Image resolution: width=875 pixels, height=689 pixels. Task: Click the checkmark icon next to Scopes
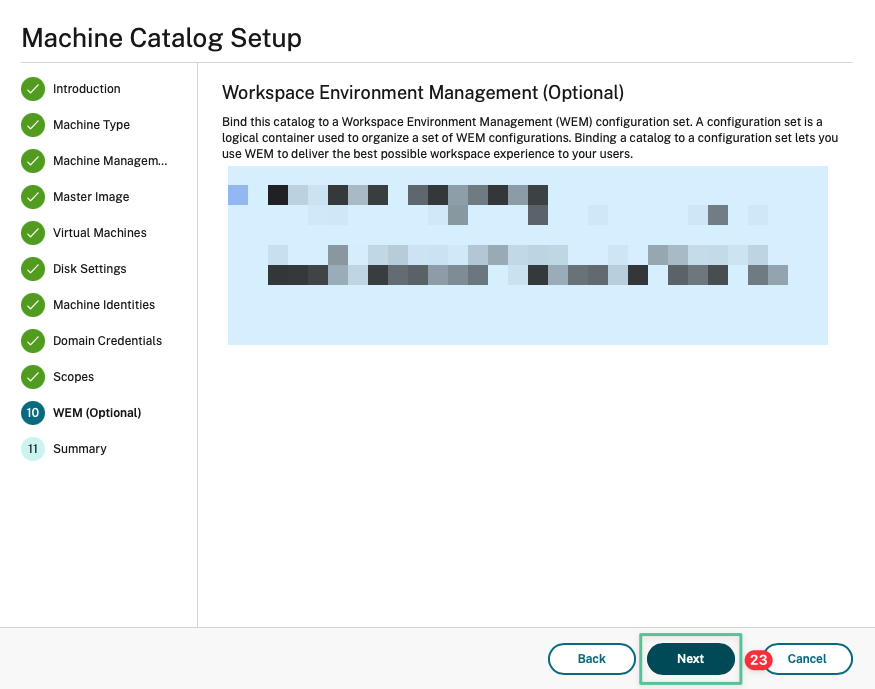point(33,377)
